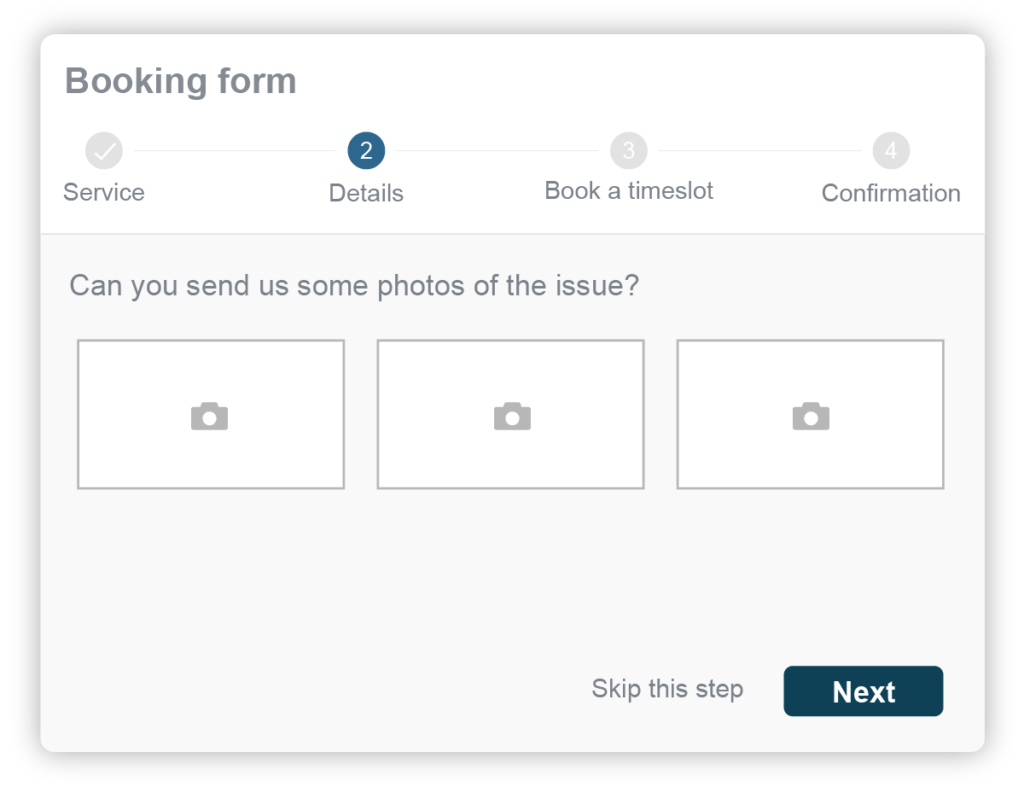The height and width of the screenshot is (787, 1024).
Task: Jump ahead to Book a timeslot
Action: pos(628,190)
